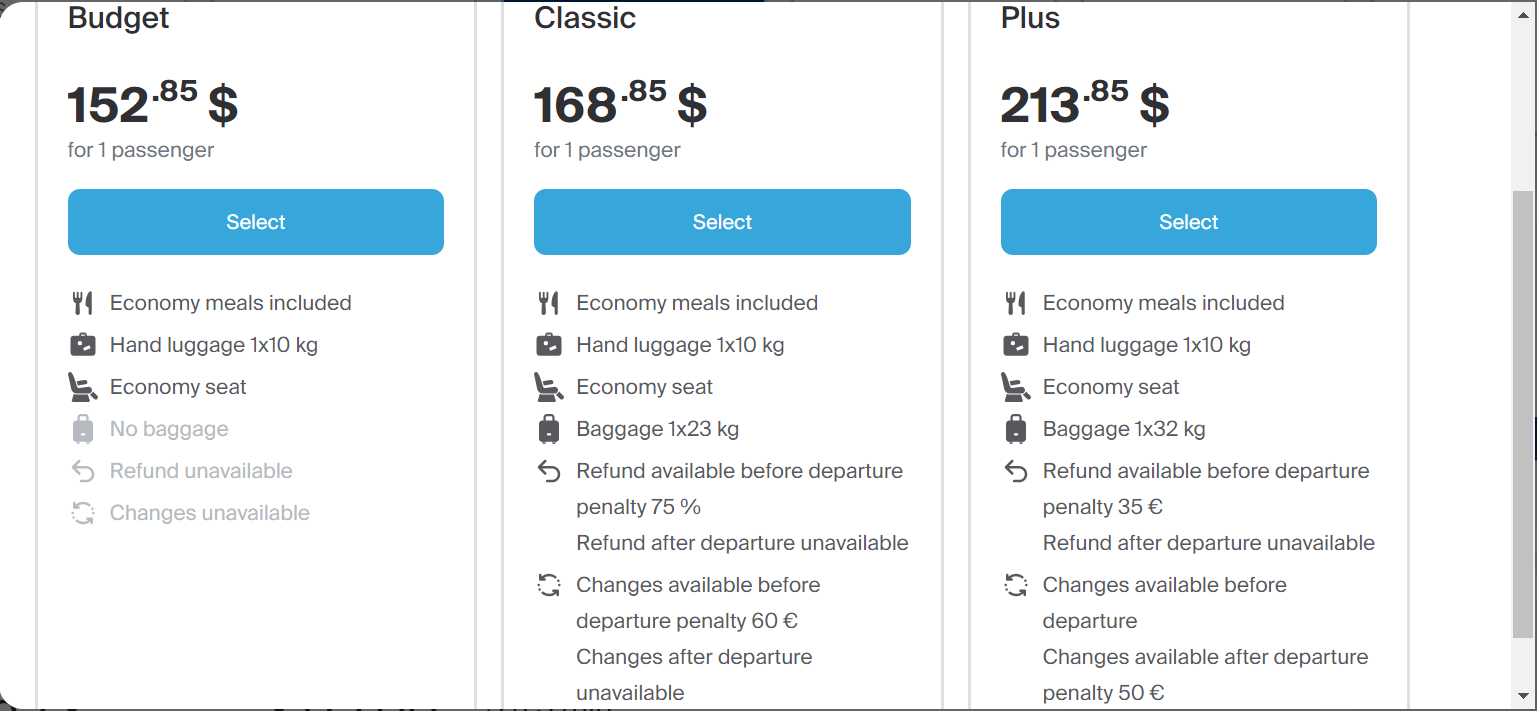The height and width of the screenshot is (711, 1537).
Task: Click the refund arrow icon in Classic
Action: tap(549, 471)
